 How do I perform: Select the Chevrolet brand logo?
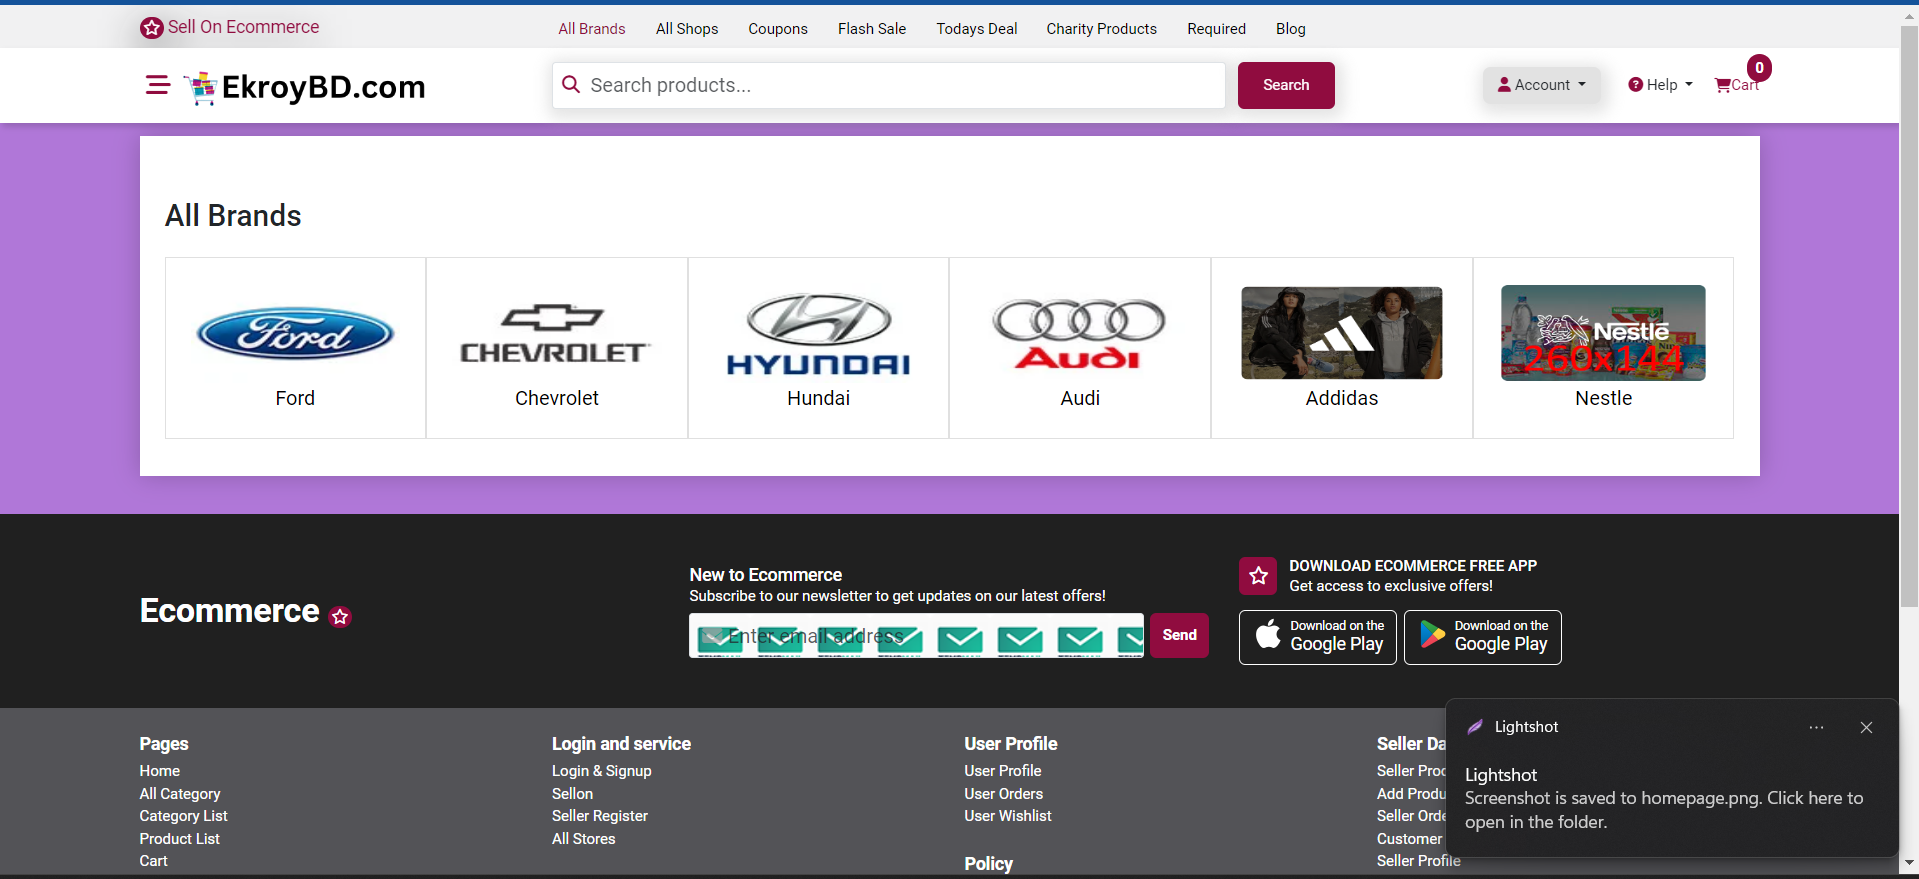[556, 333]
